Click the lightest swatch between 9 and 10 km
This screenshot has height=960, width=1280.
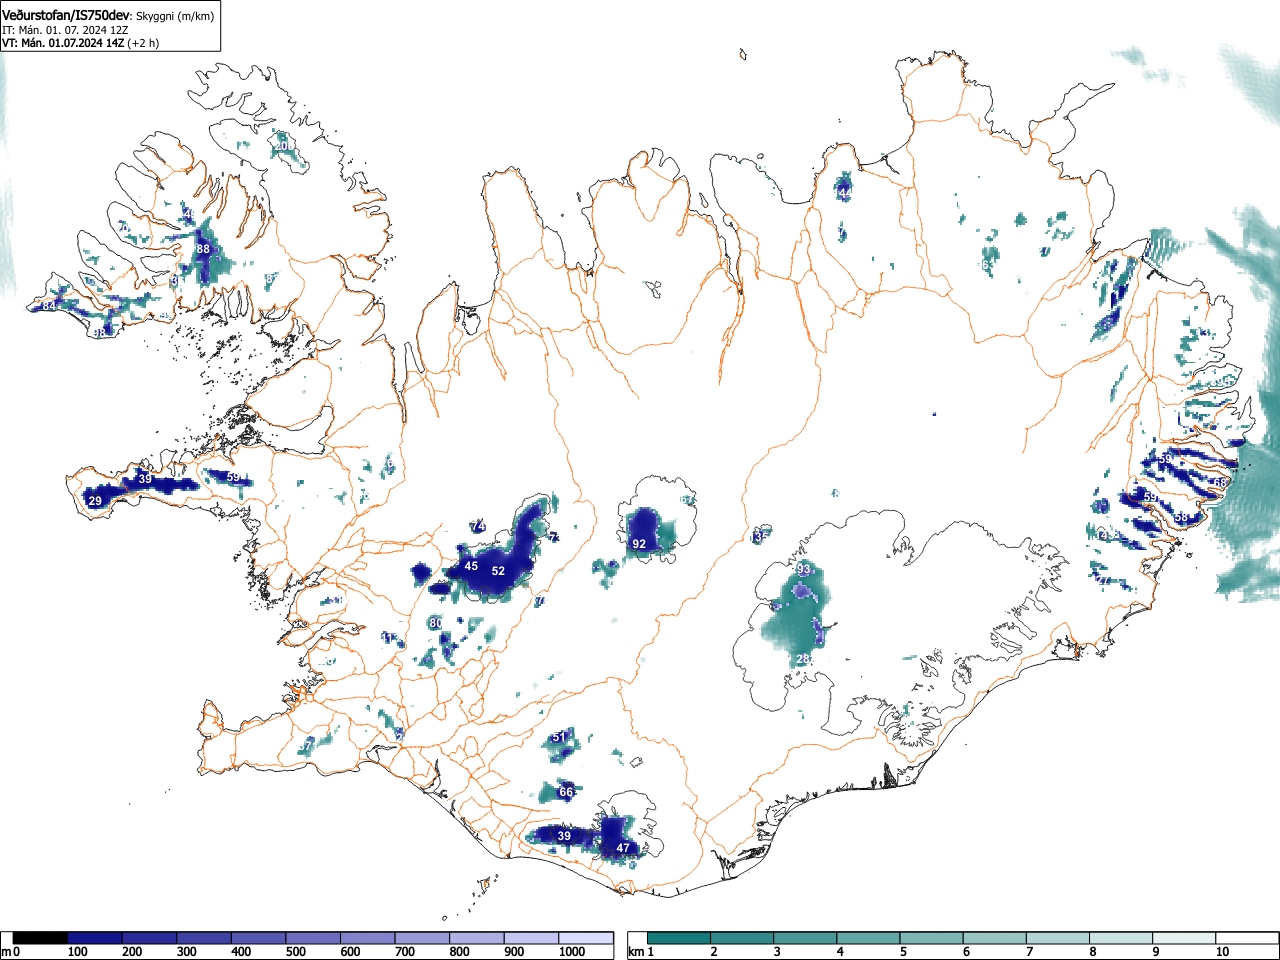point(1183,938)
